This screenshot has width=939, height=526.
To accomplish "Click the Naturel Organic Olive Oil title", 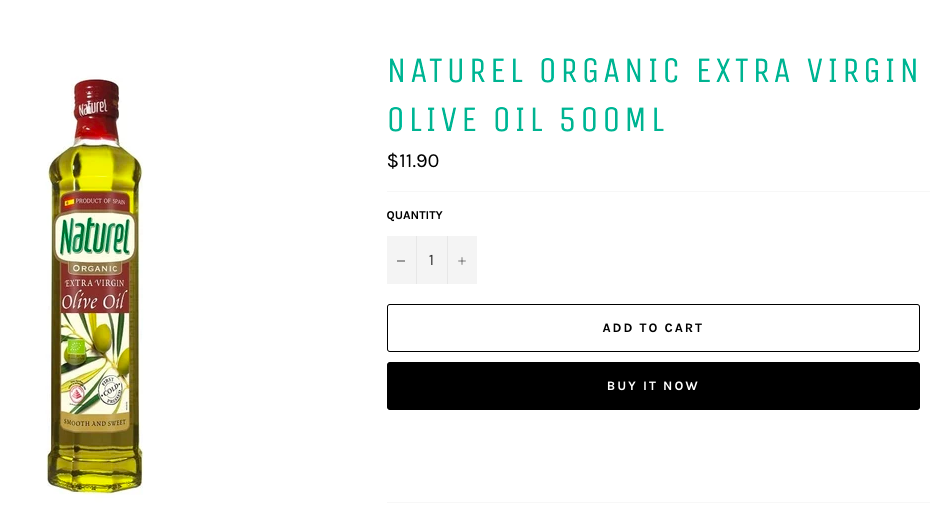I will (653, 95).
